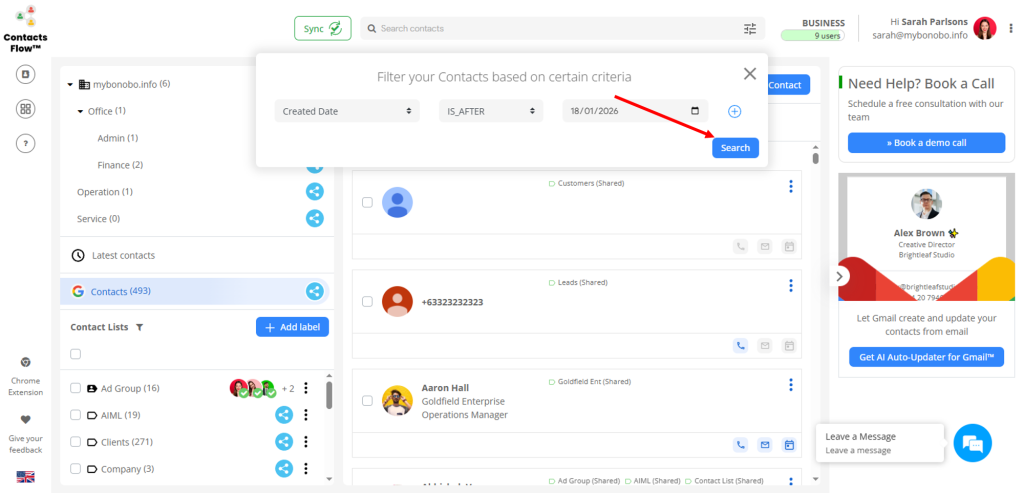Click phone icon on Aaron Hall's card
The image size is (1024, 493).
click(740, 445)
